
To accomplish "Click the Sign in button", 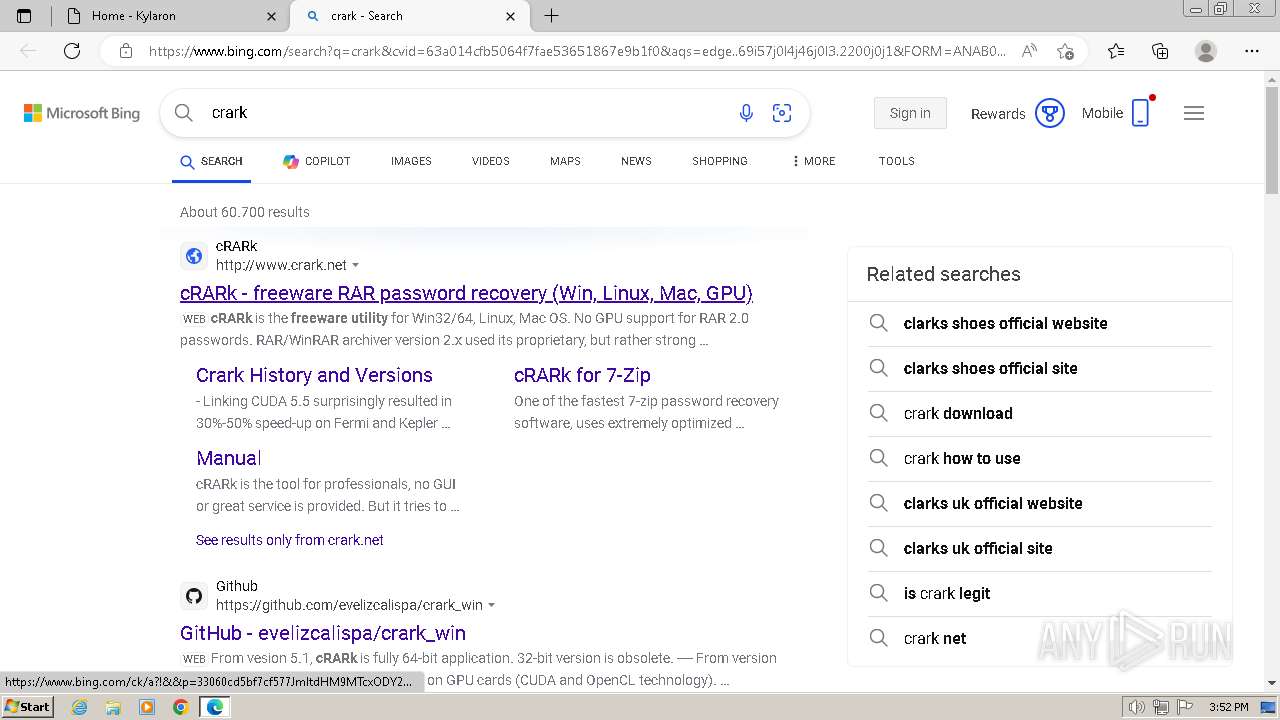I will (910, 113).
